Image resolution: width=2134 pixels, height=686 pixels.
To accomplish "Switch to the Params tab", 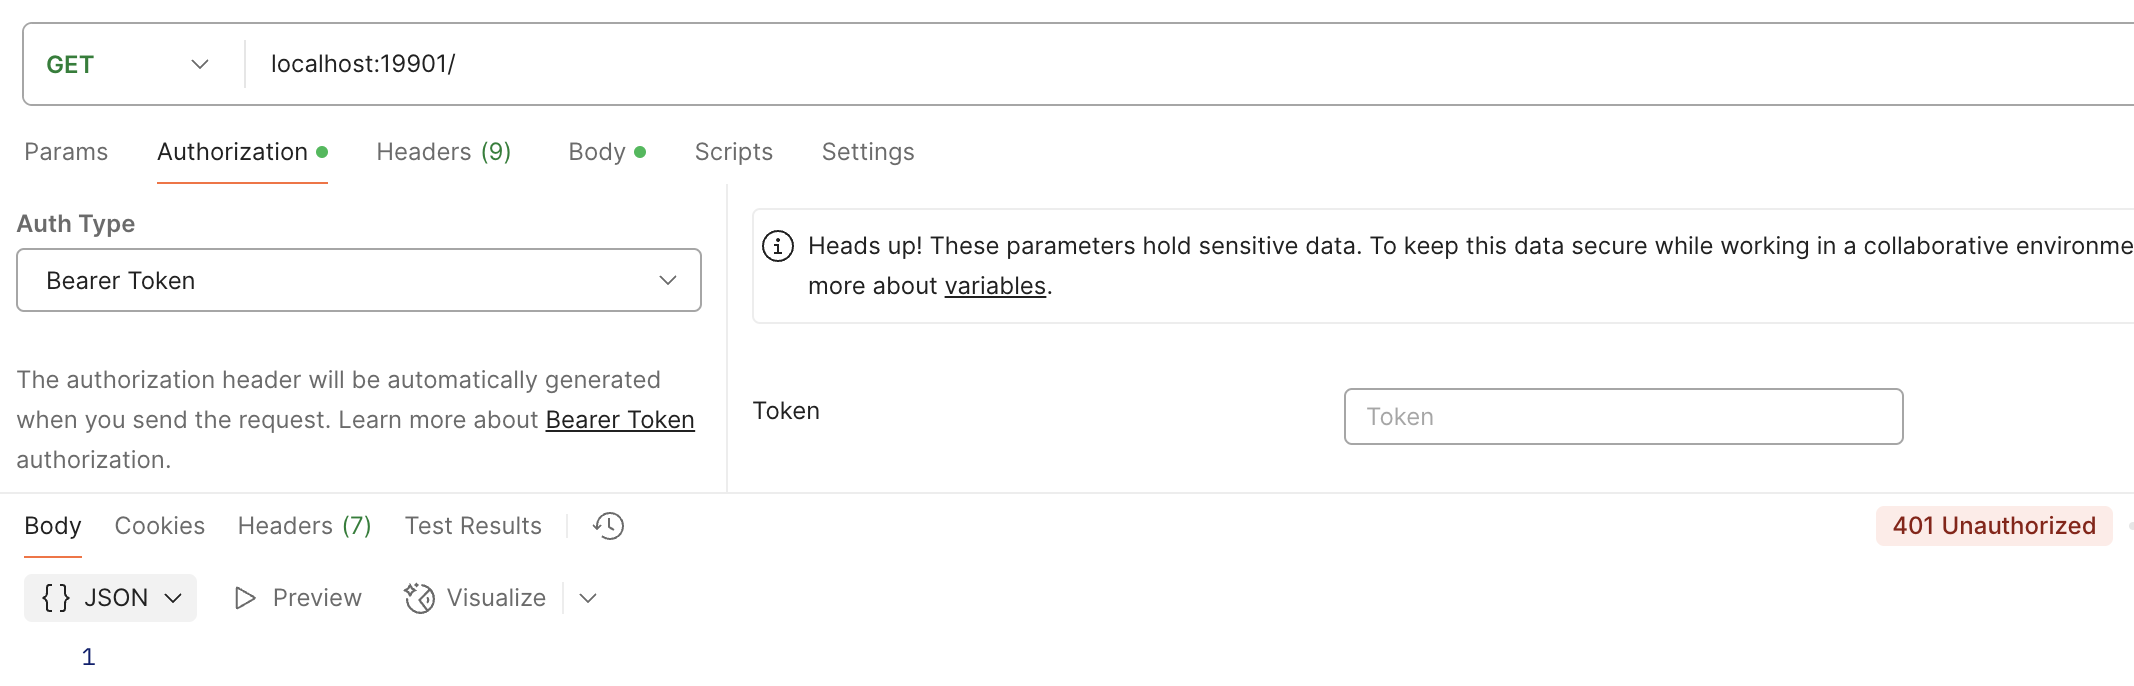I will 66,152.
